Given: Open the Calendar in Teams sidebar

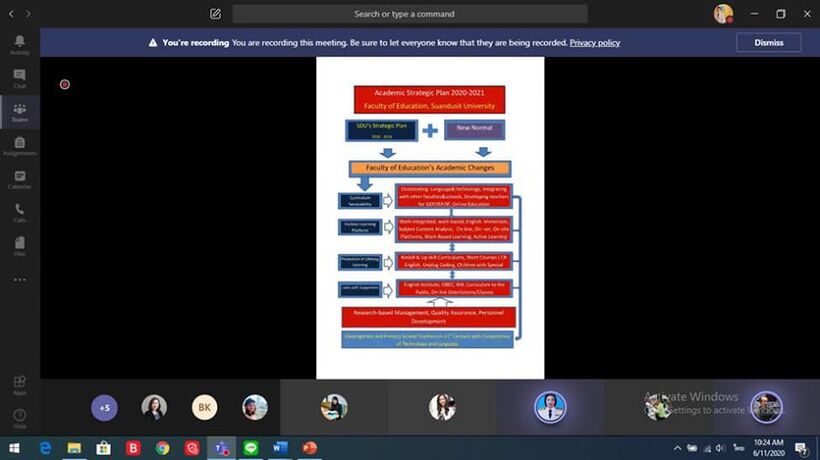Looking at the screenshot, I should [x=19, y=179].
